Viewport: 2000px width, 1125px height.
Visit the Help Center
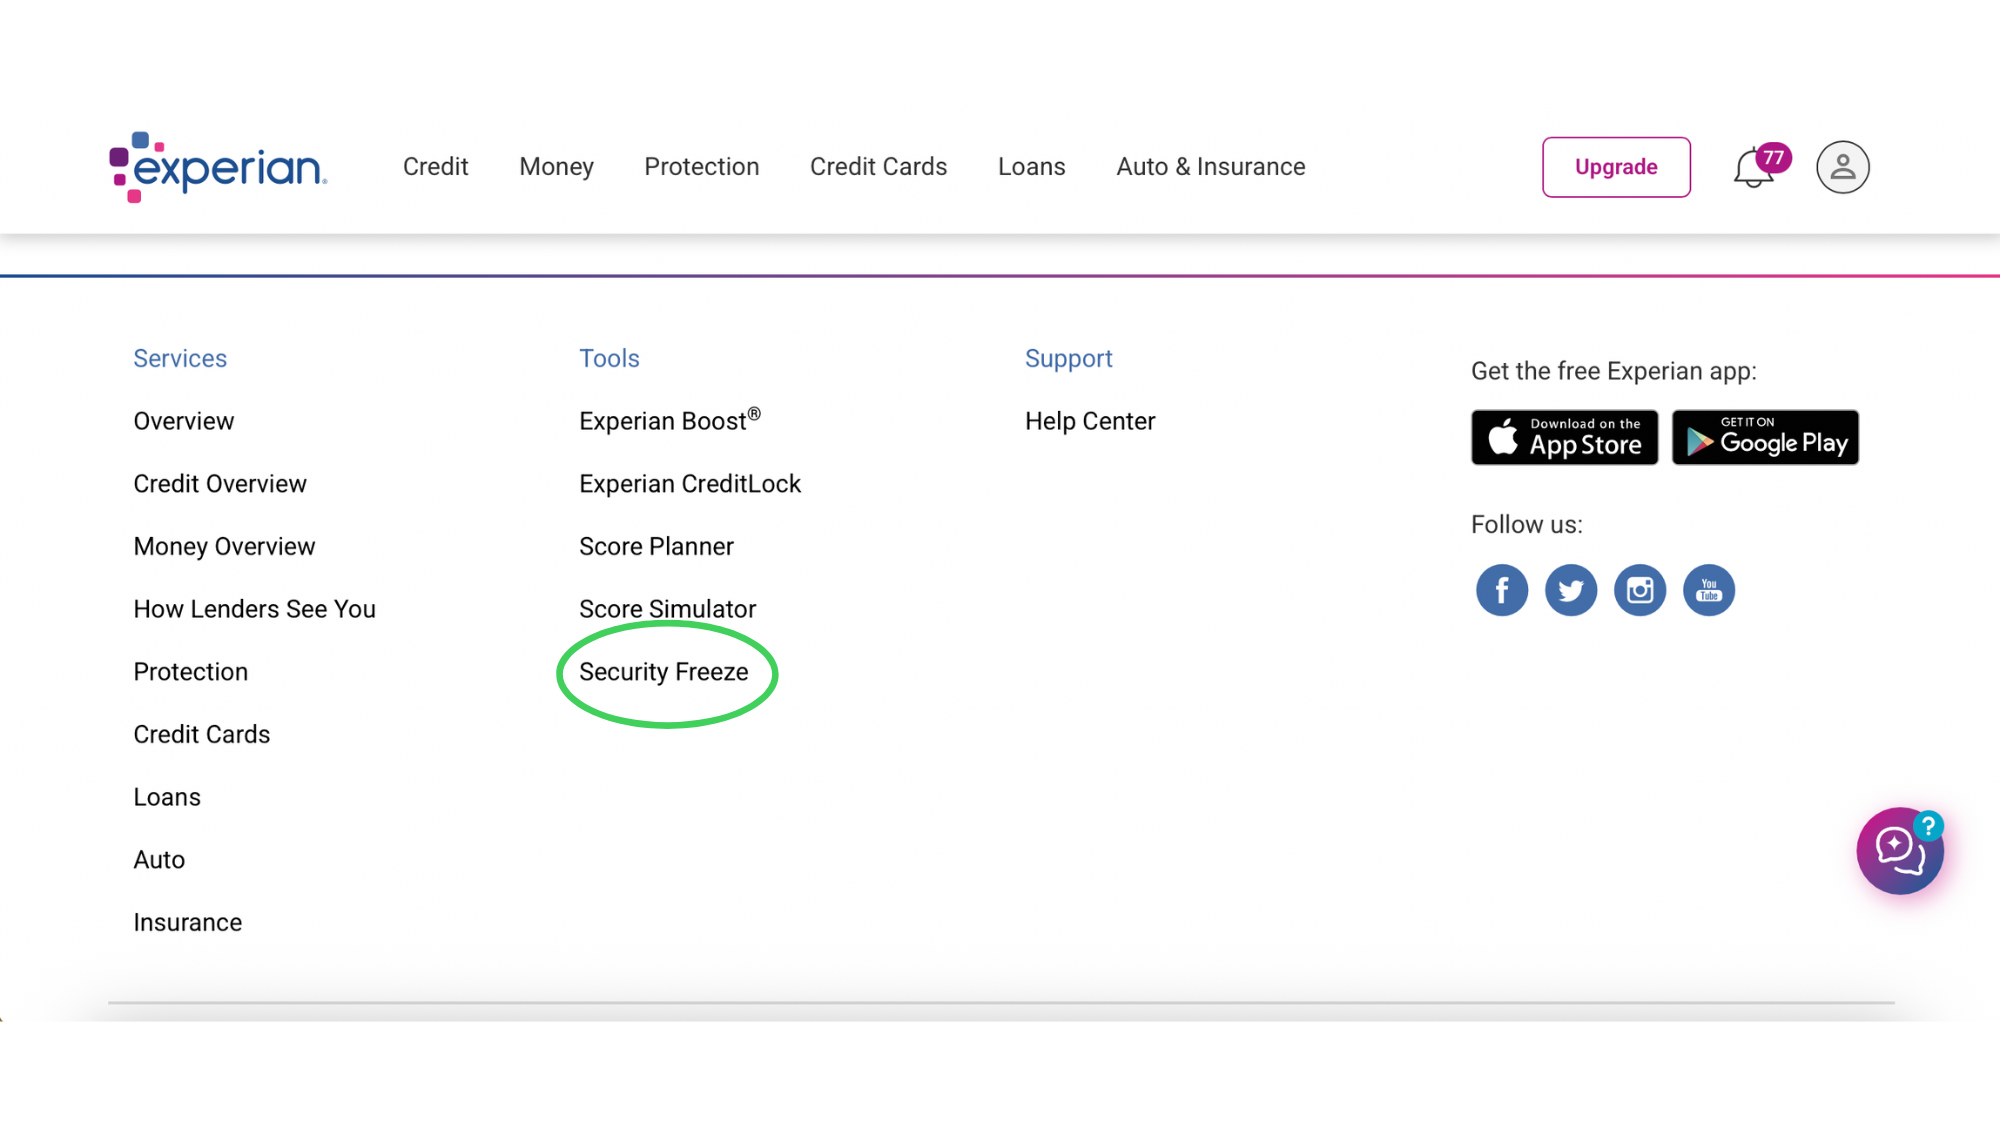coord(1090,420)
